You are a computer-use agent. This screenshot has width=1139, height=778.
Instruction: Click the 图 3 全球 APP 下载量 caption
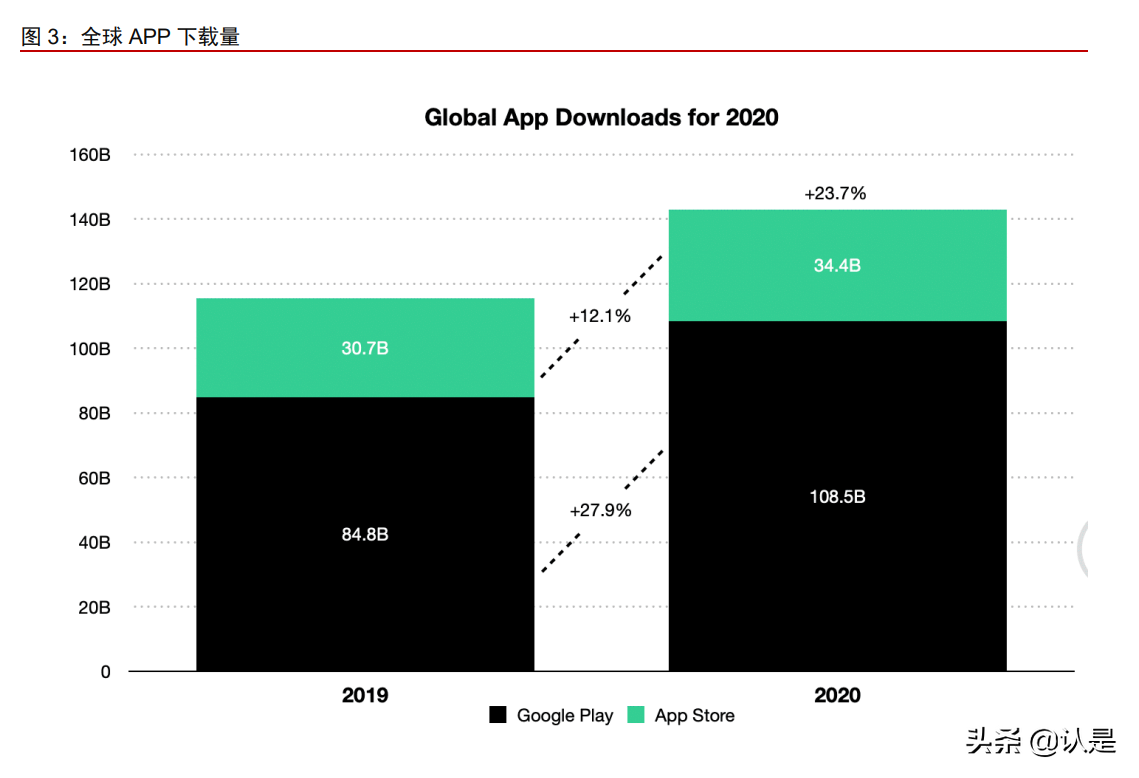pos(131,37)
